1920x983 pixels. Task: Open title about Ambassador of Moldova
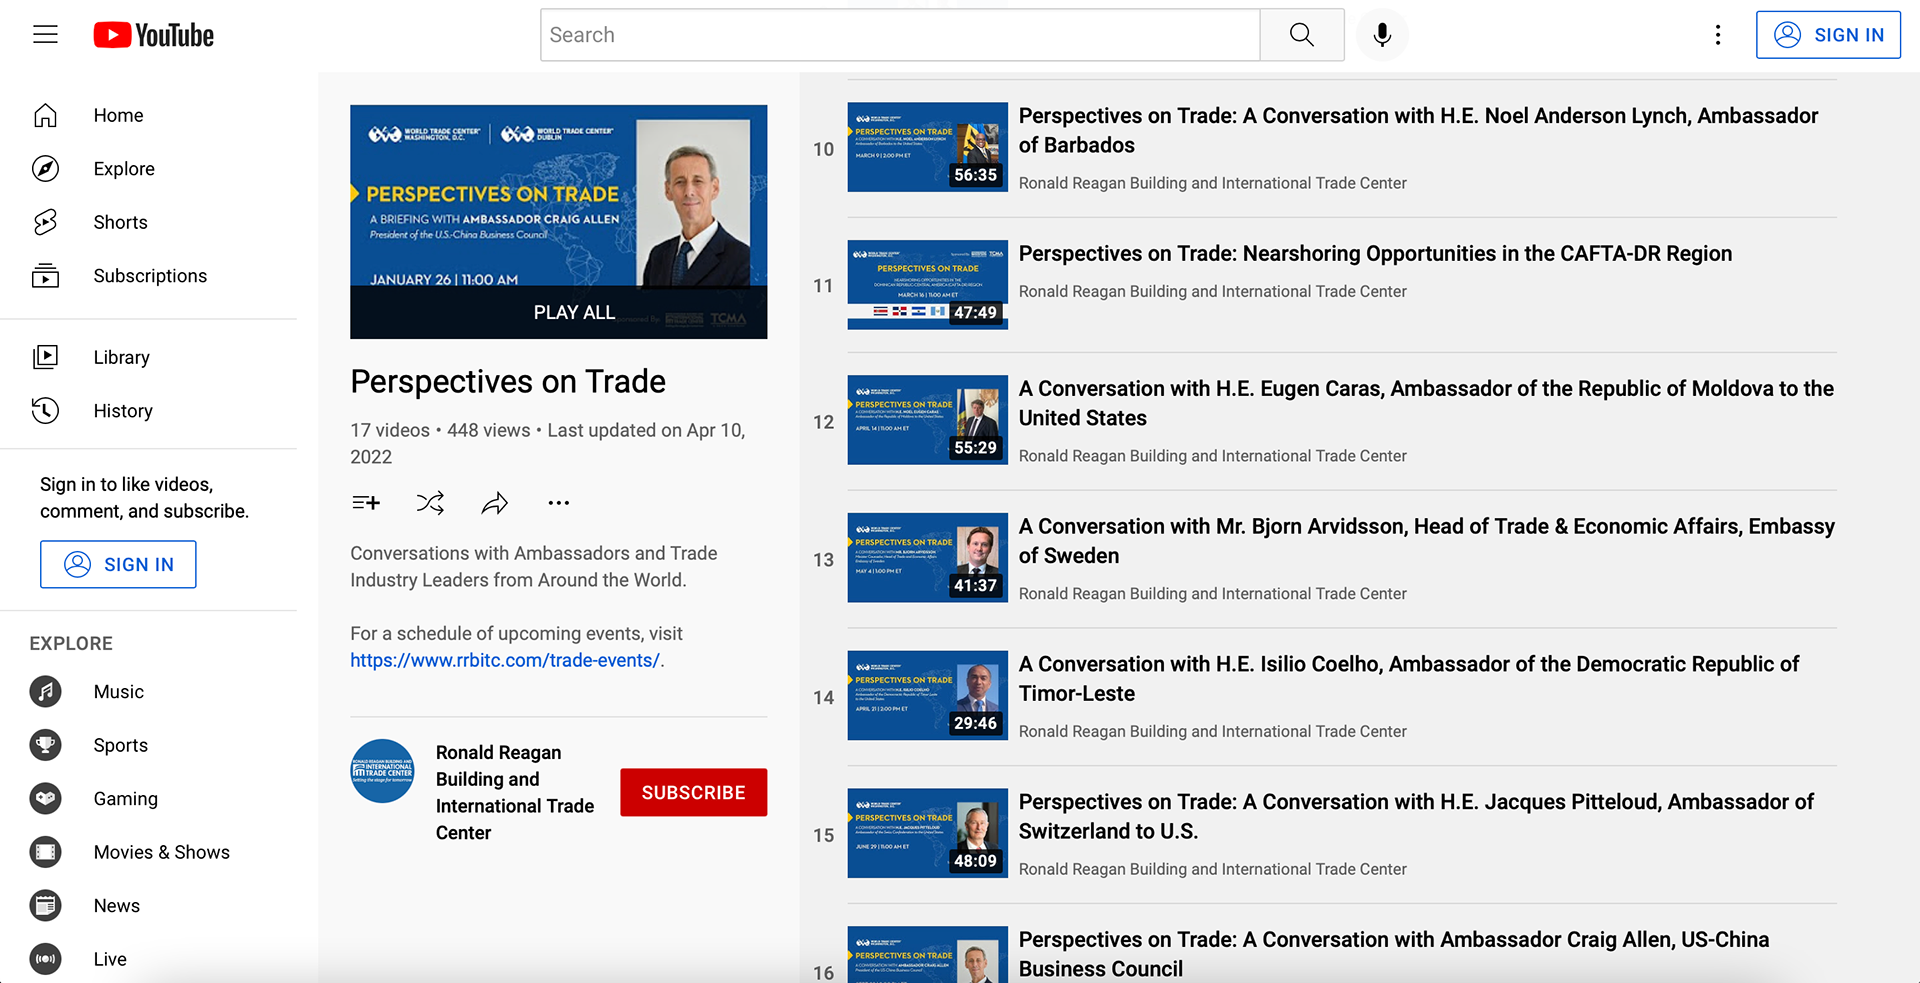pyautogui.click(x=1426, y=403)
